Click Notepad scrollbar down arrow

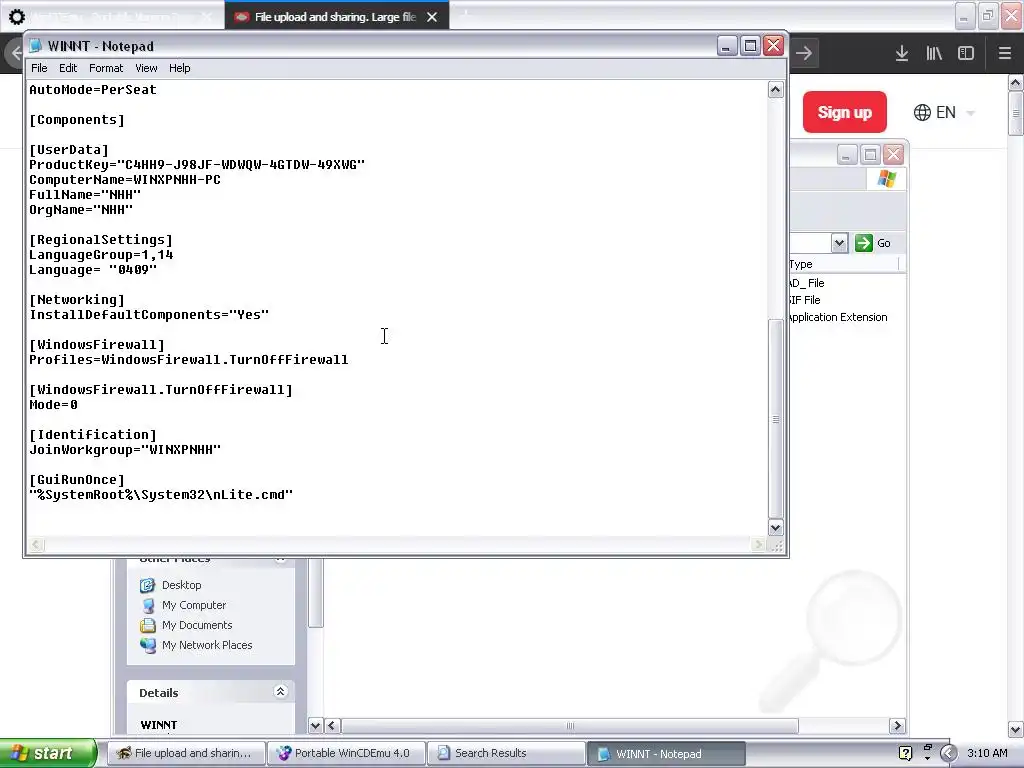click(775, 528)
